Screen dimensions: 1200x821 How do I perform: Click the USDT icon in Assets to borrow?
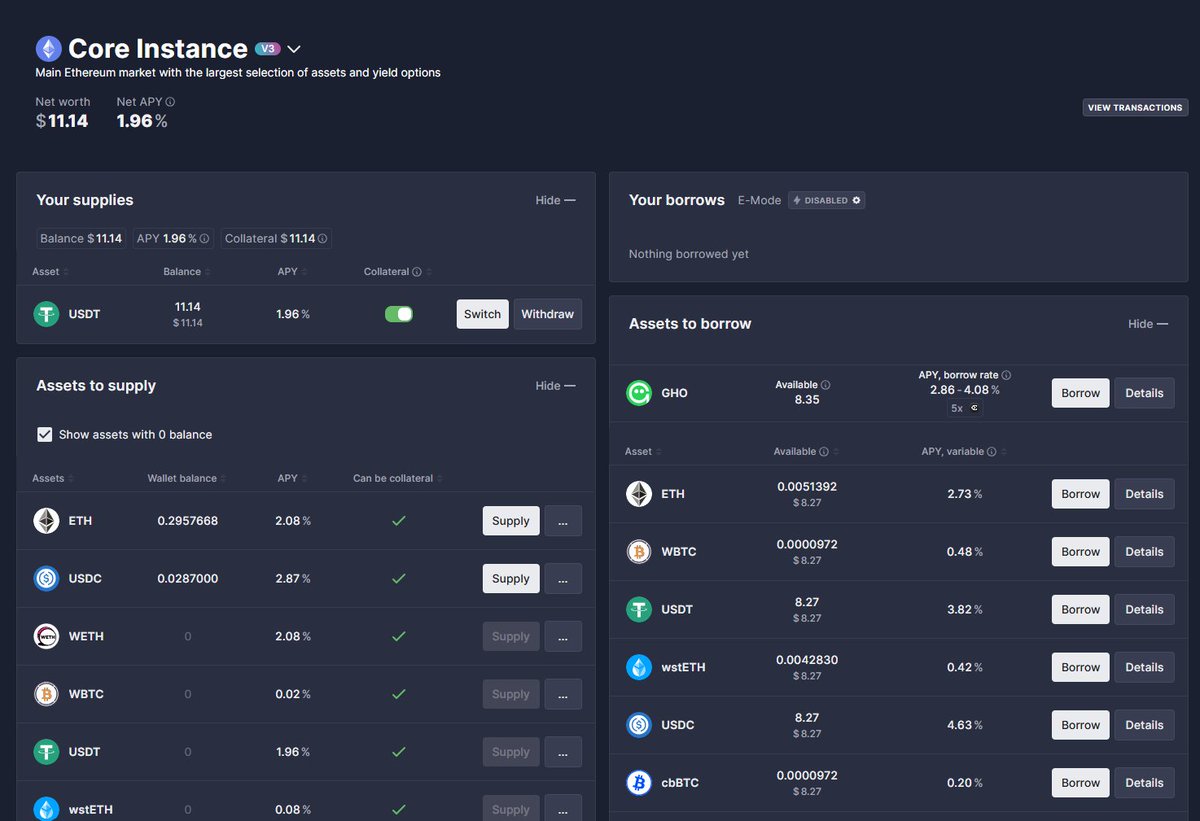(639, 609)
